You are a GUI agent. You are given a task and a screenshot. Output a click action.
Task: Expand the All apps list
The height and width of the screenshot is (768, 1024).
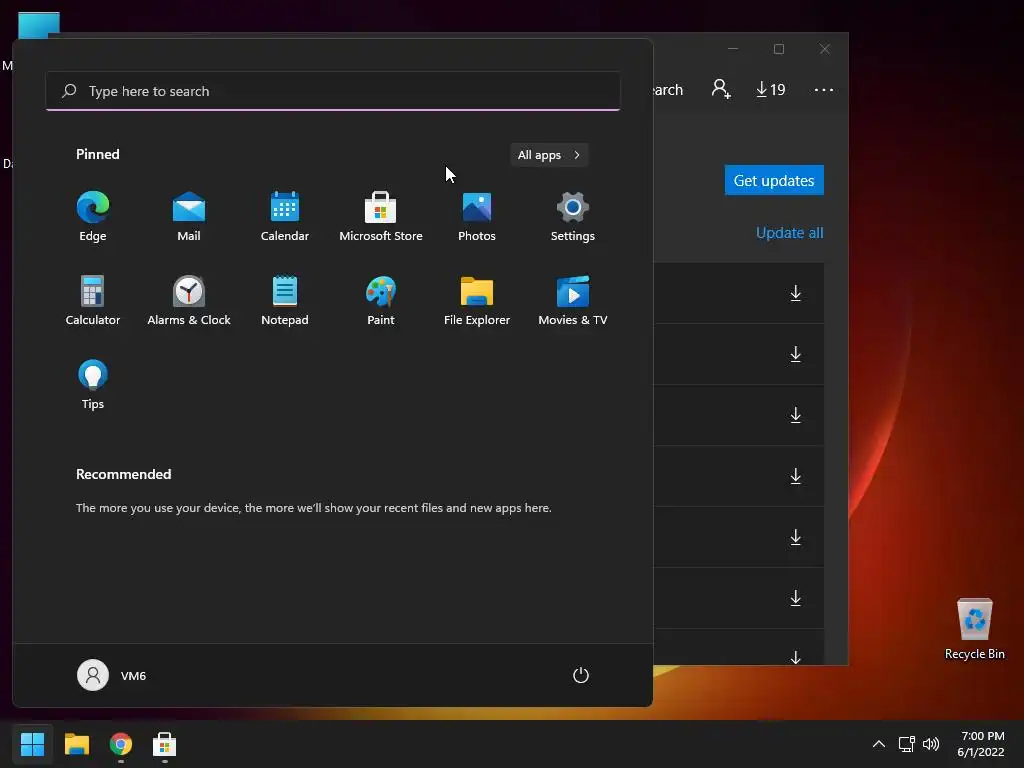tap(549, 155)
